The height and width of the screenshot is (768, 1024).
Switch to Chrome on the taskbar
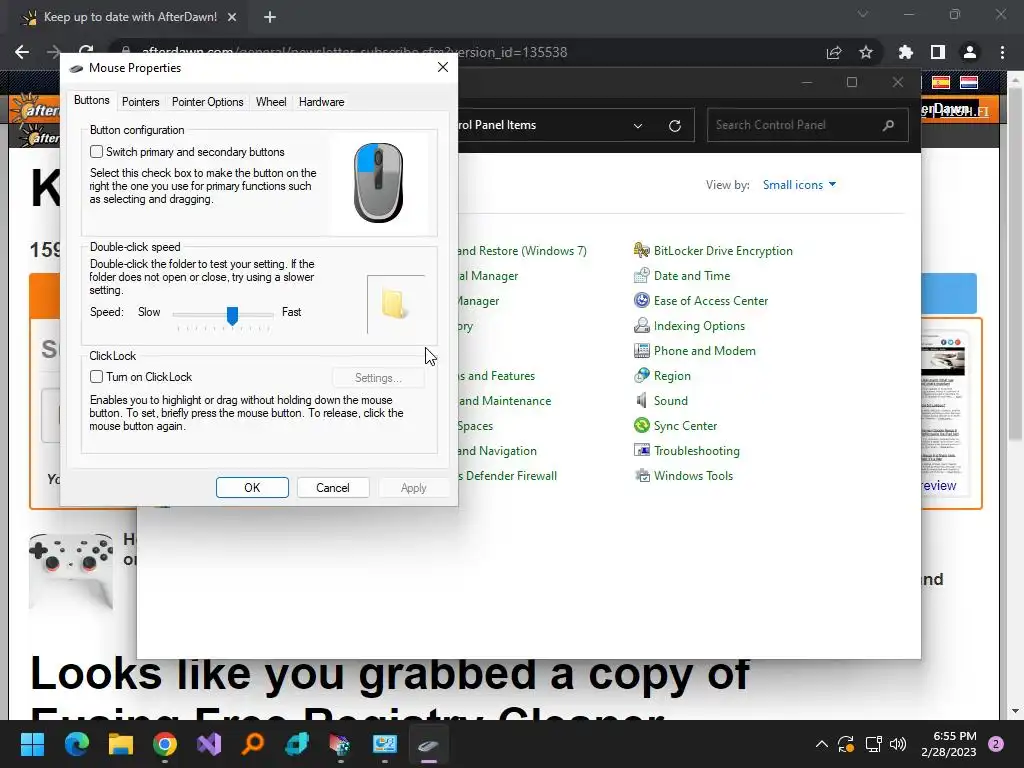165,744
